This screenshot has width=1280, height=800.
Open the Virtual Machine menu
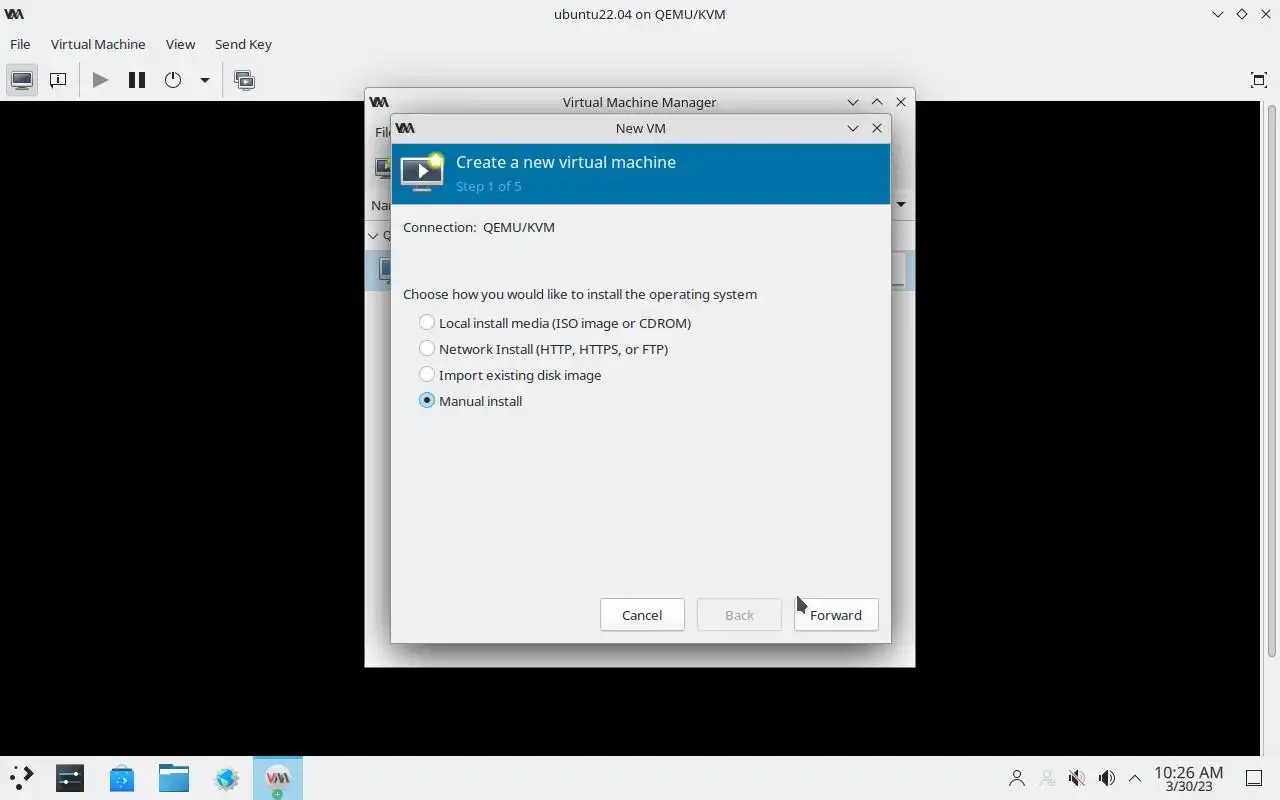(x=98, y=44)
